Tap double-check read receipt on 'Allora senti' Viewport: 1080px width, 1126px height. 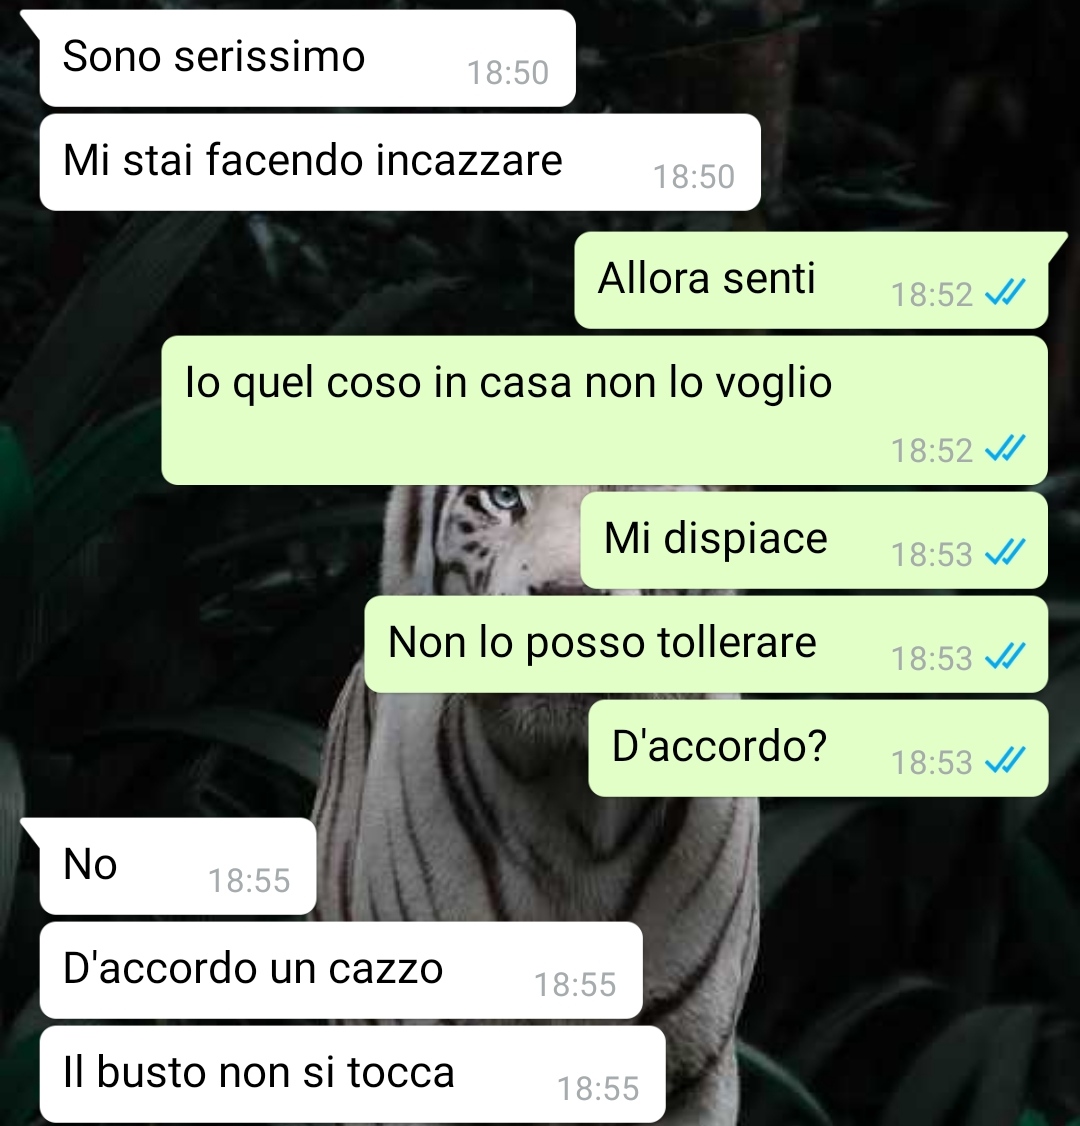(x=1005, y=292)
